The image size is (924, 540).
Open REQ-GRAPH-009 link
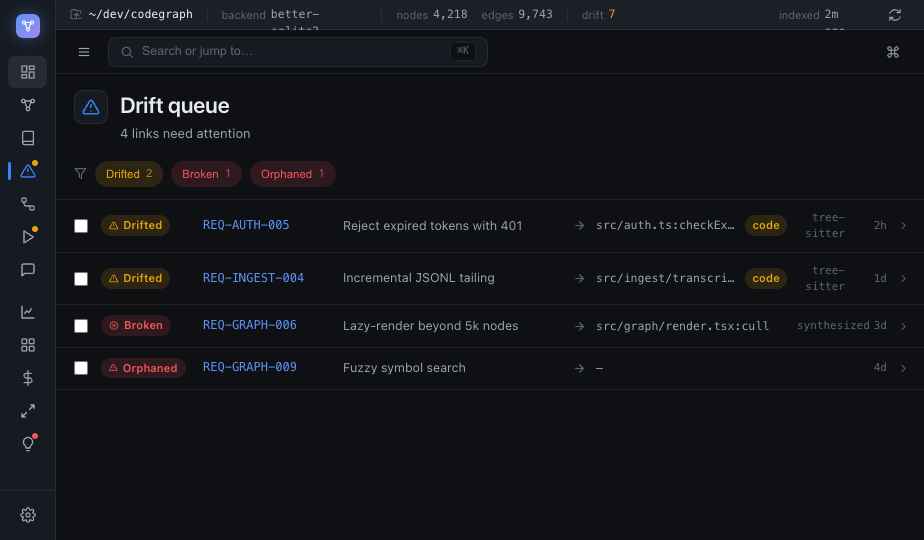click(249, 367)
